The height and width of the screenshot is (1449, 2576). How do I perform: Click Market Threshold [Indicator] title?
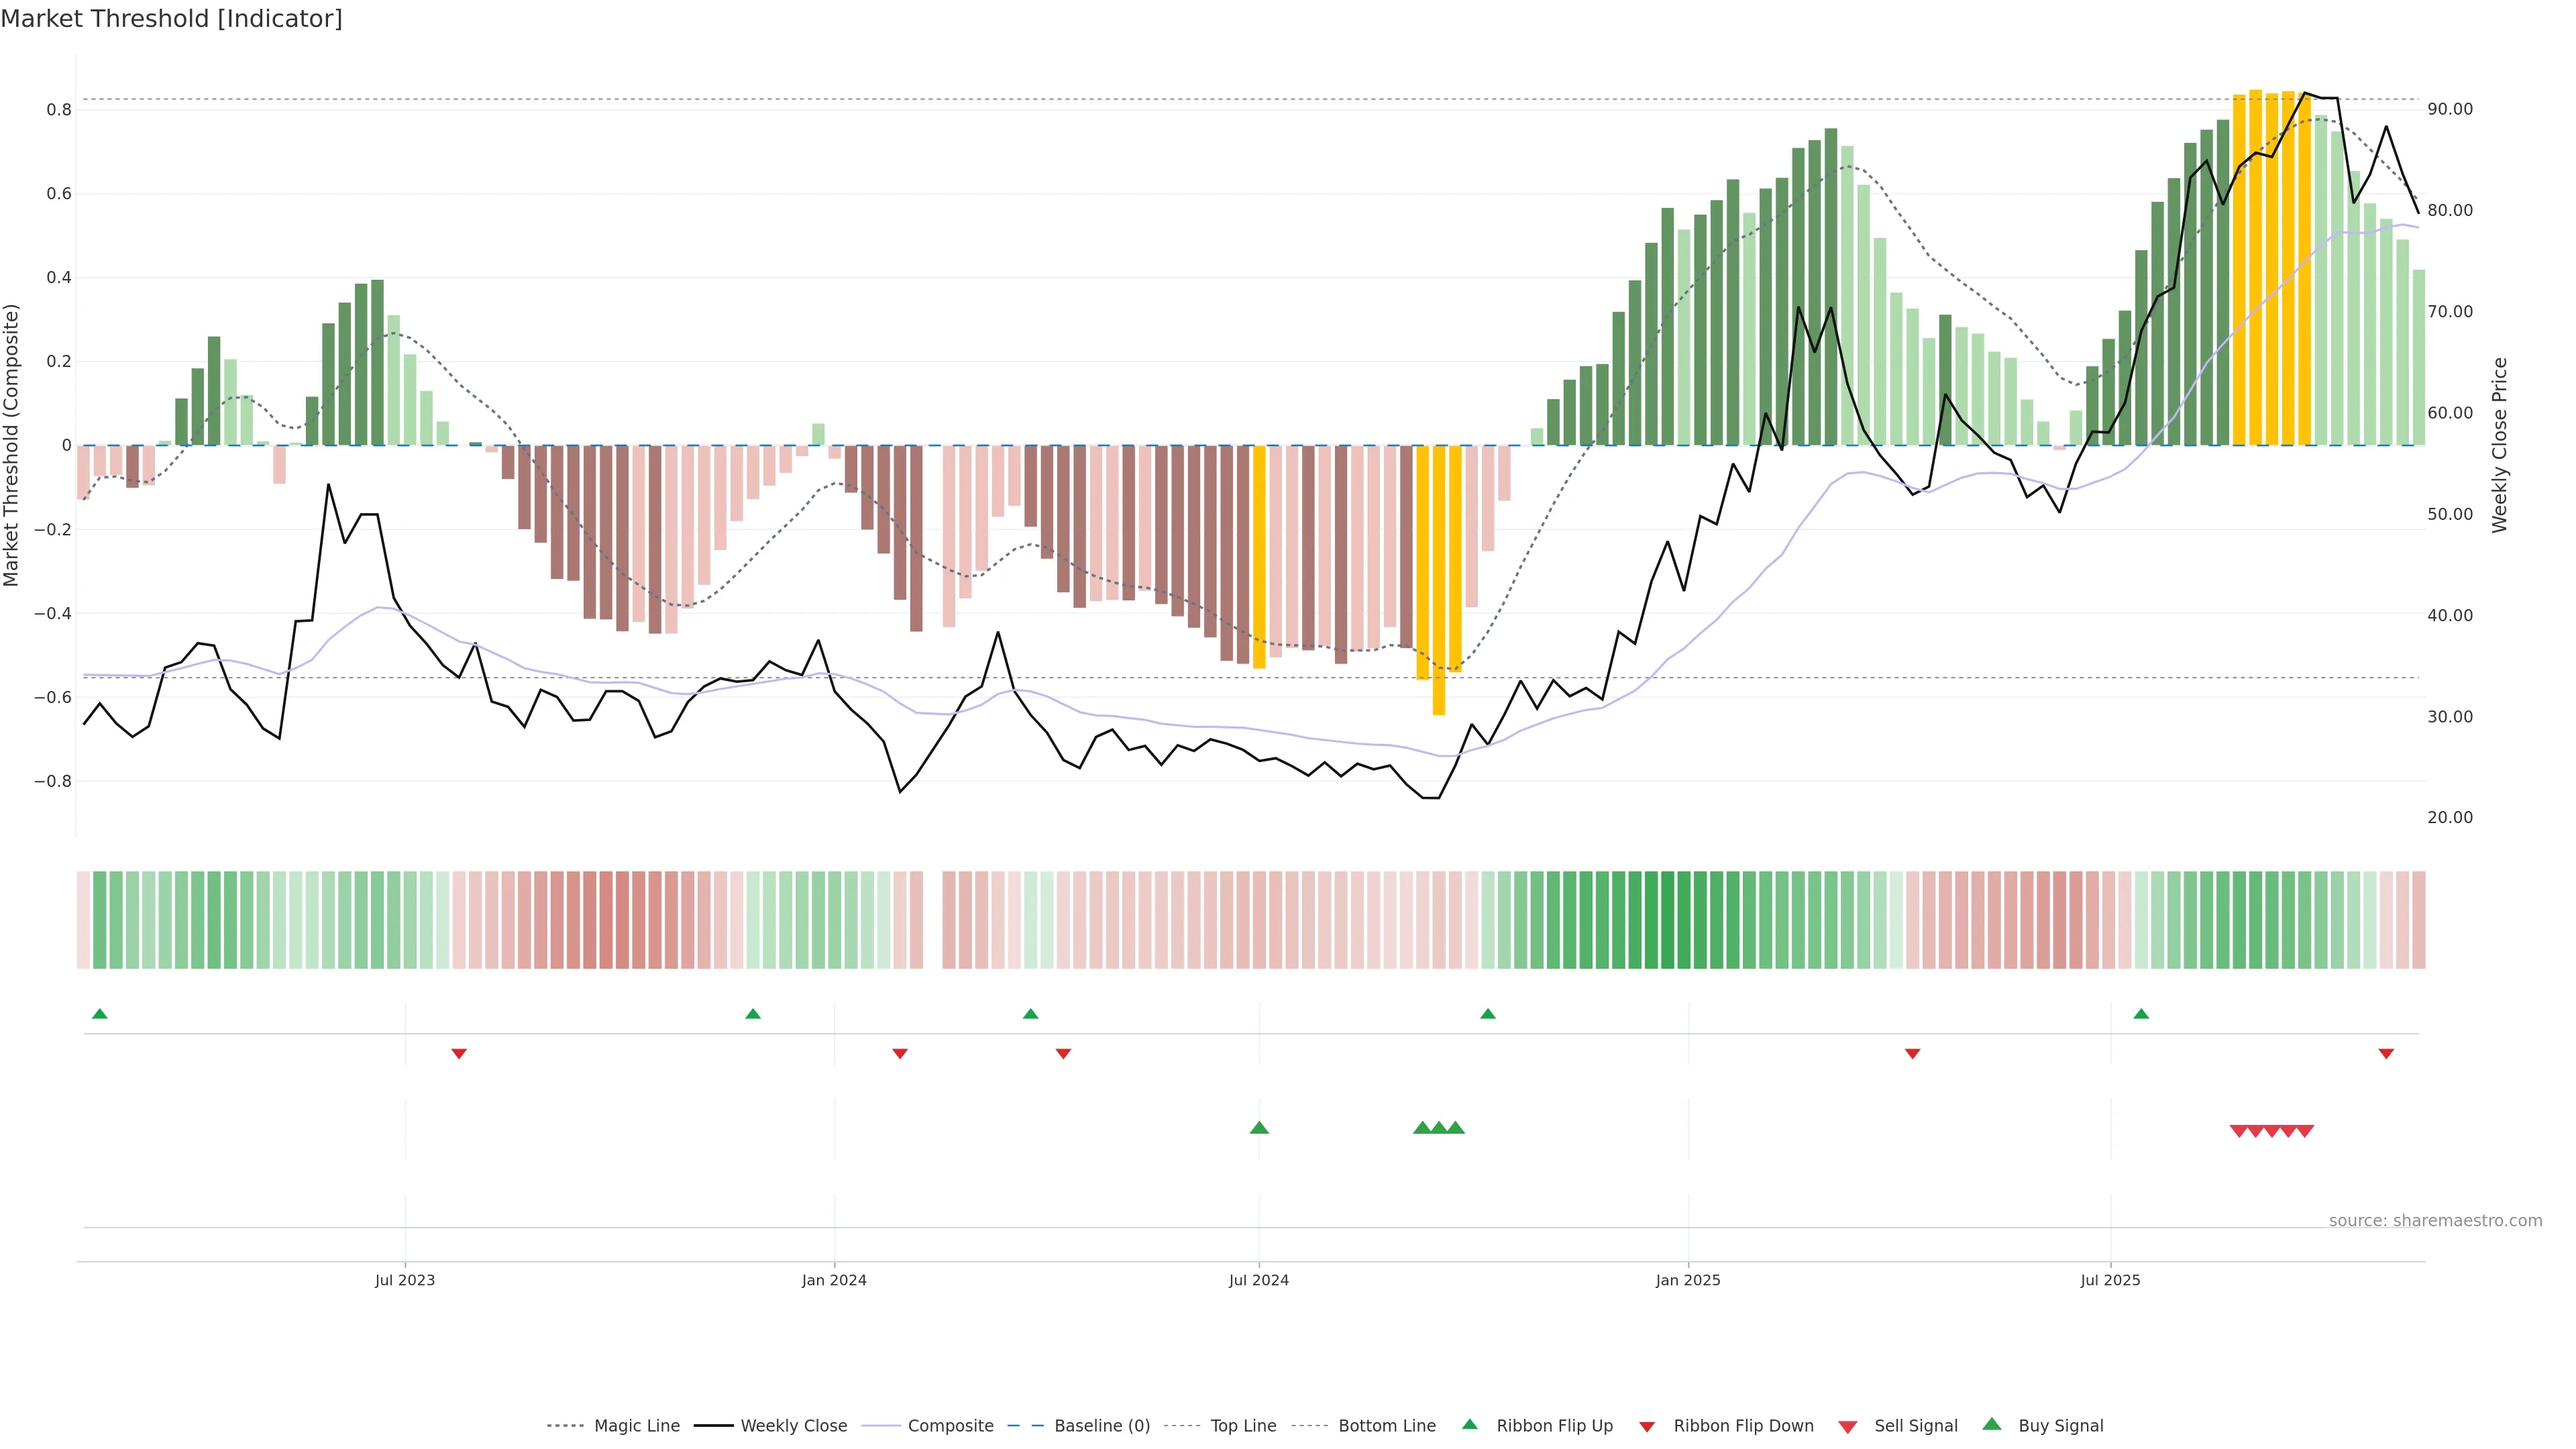coord(171,19)
